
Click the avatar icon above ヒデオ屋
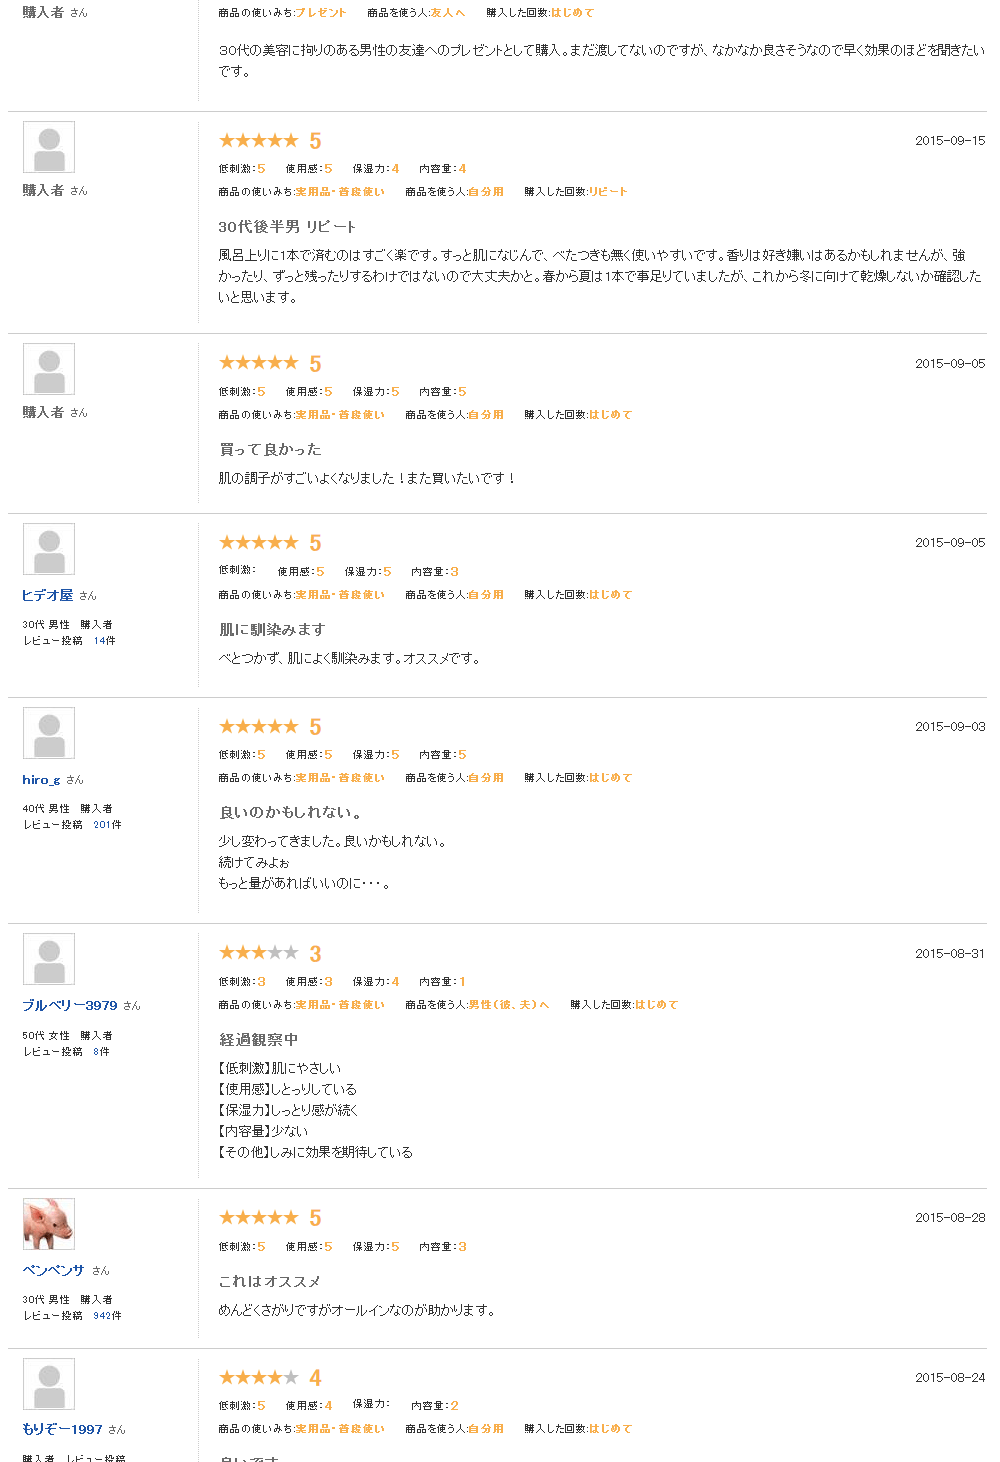point(49,549)
